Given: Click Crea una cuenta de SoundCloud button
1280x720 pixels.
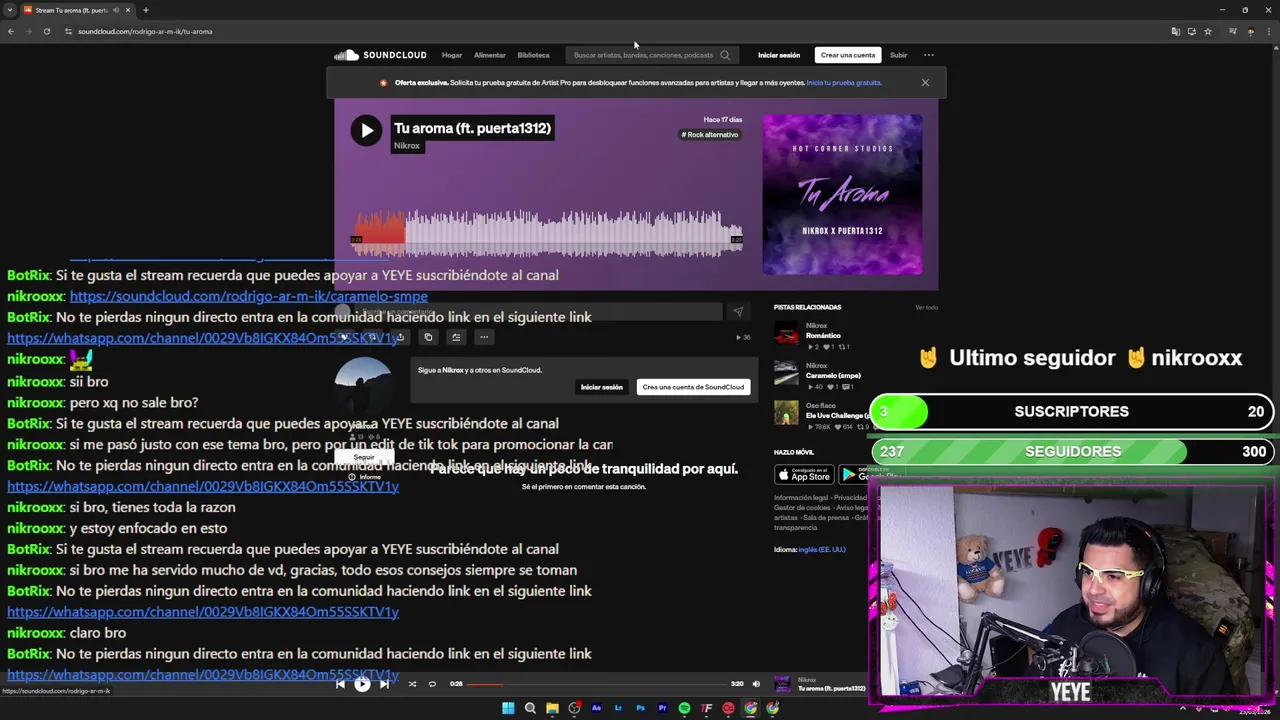Looking at the screenshot, I should click(x=693, y=387).
